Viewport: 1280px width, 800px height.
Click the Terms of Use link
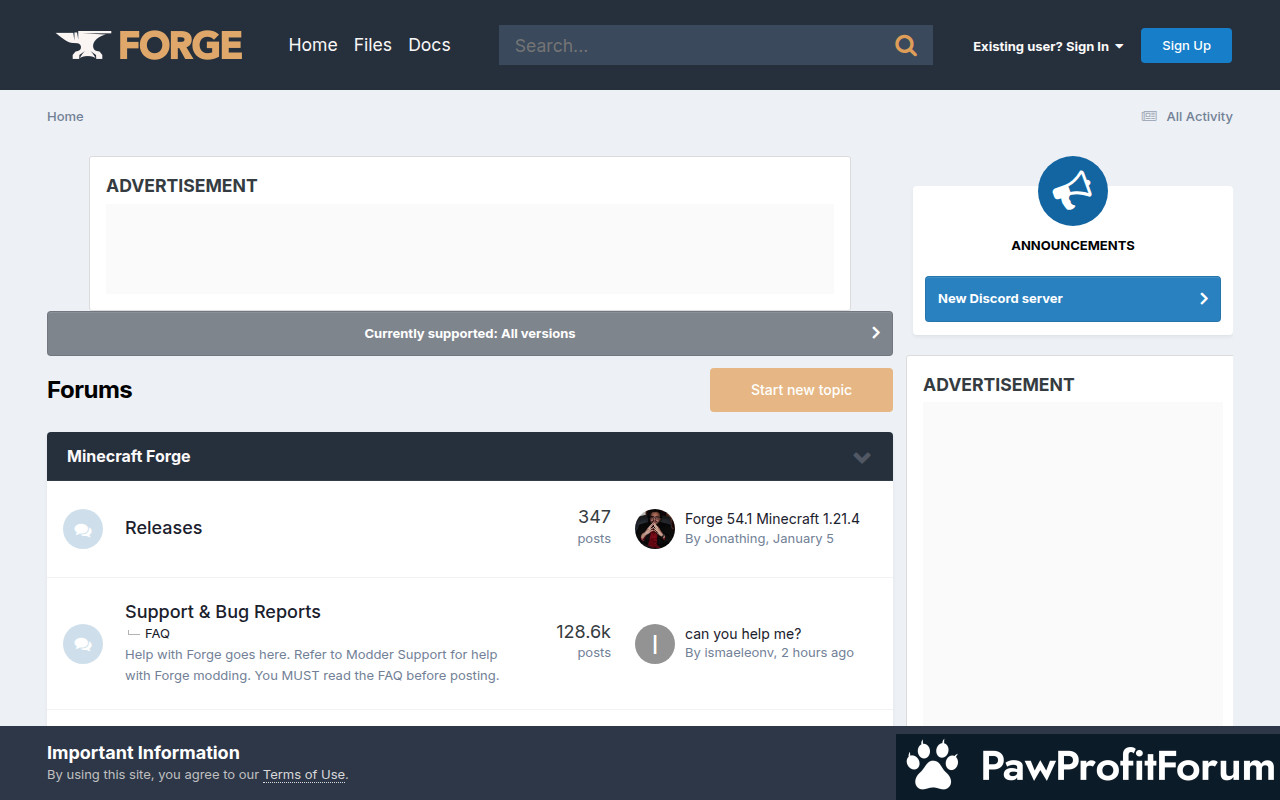click(304, 774)
